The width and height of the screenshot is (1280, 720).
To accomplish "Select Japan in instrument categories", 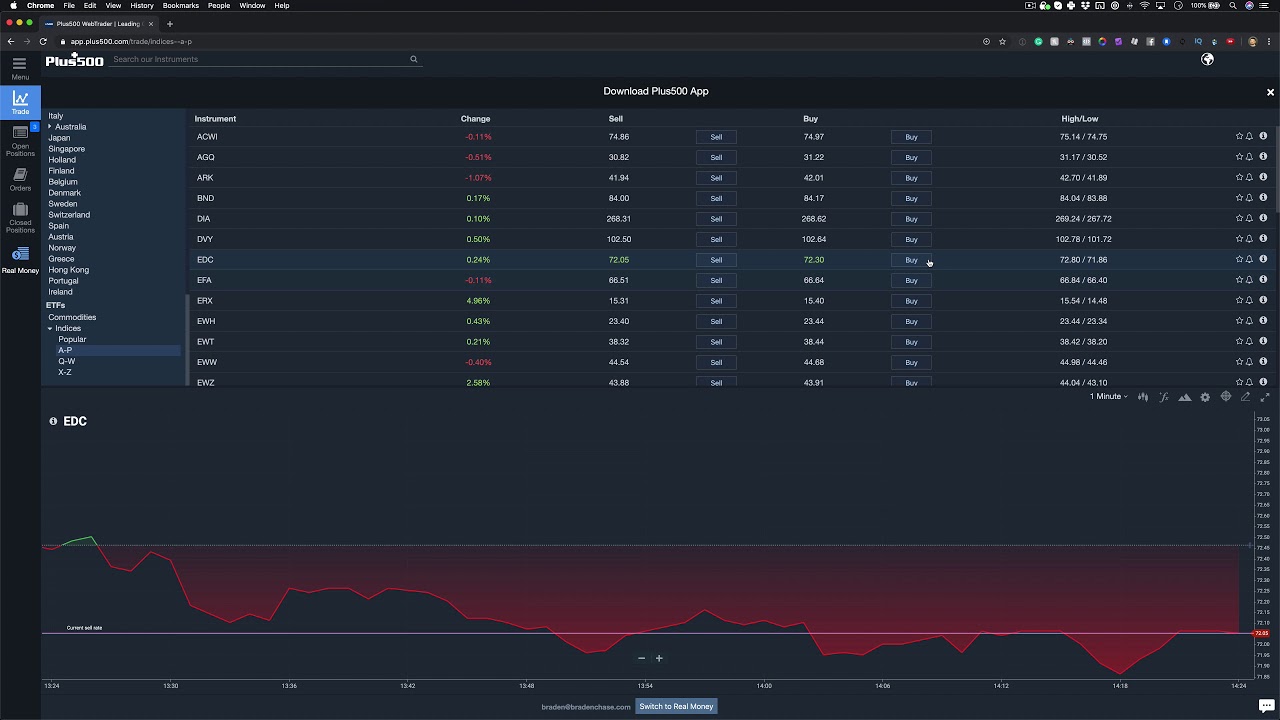I will point(59,138).
